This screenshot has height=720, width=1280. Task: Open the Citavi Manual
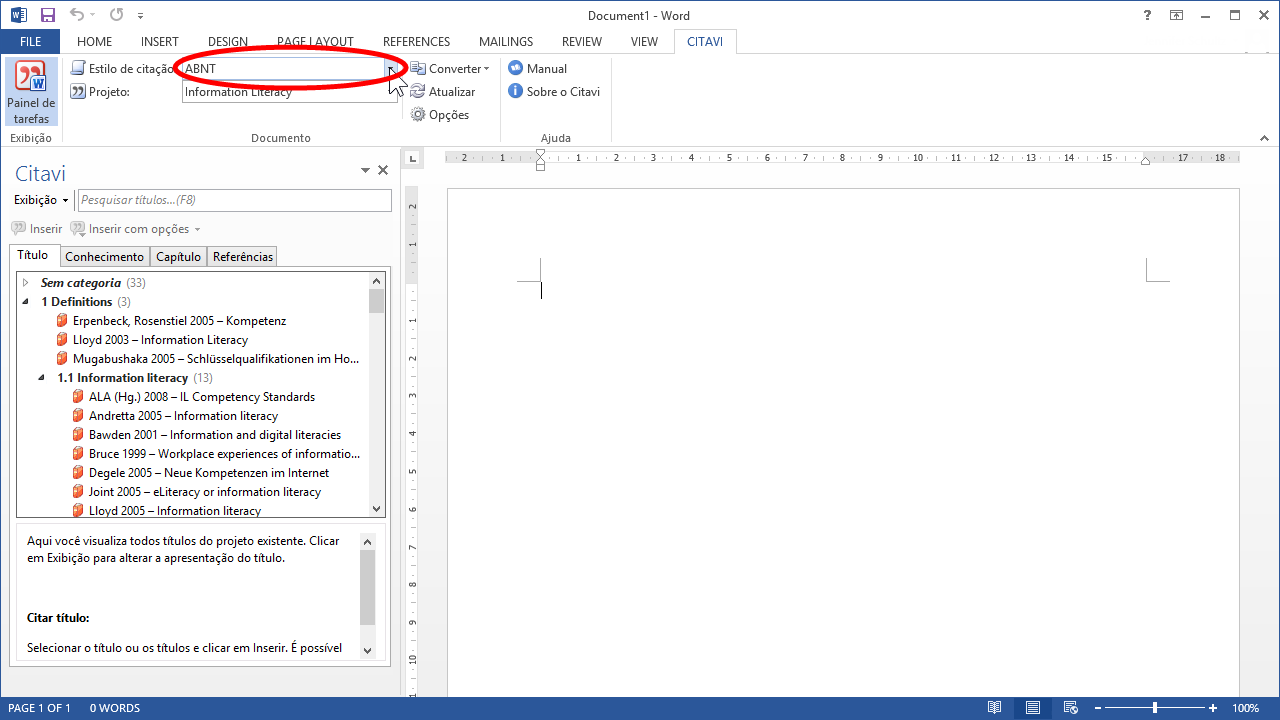pos(538,69)
